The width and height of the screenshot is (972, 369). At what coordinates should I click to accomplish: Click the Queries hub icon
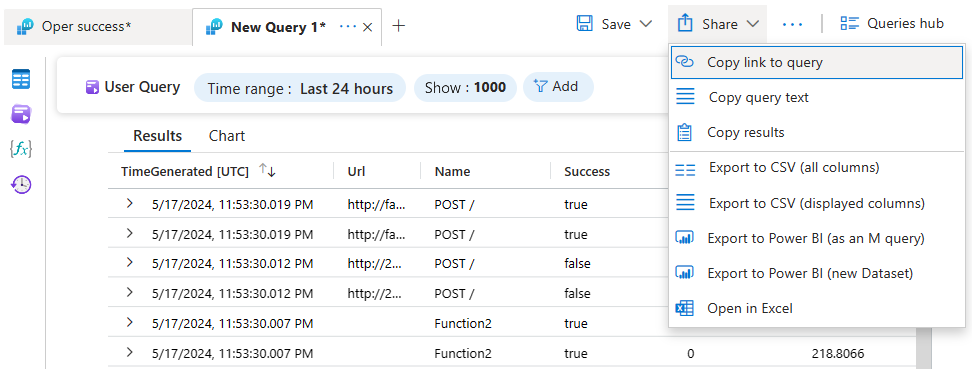(x=849, y=24)
